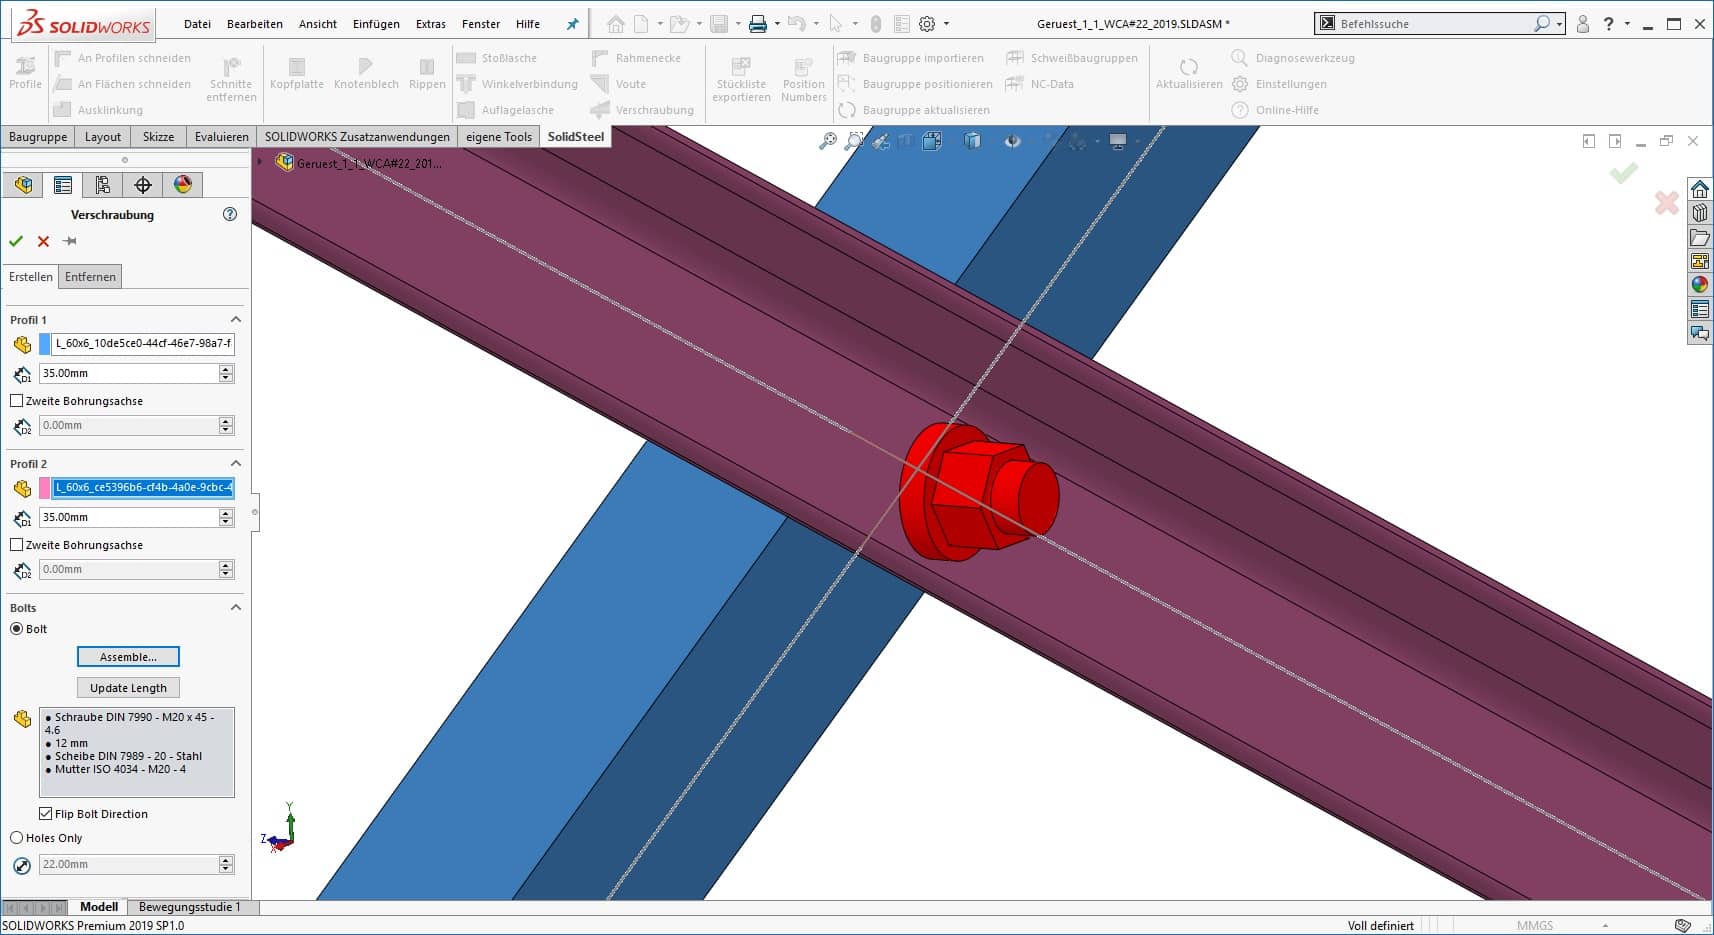The width and height of the screenshot is (1714, 935).
Task: Accept with the large green checkmark in the viewport
Action: [x=1623, y=173]
